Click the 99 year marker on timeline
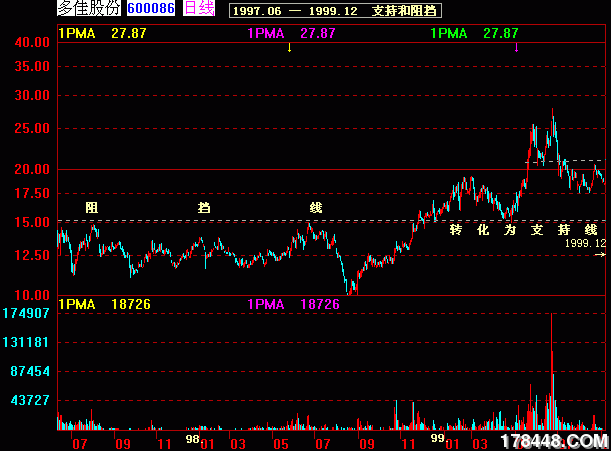The image size is (611, 451). [x=436, y=438]
